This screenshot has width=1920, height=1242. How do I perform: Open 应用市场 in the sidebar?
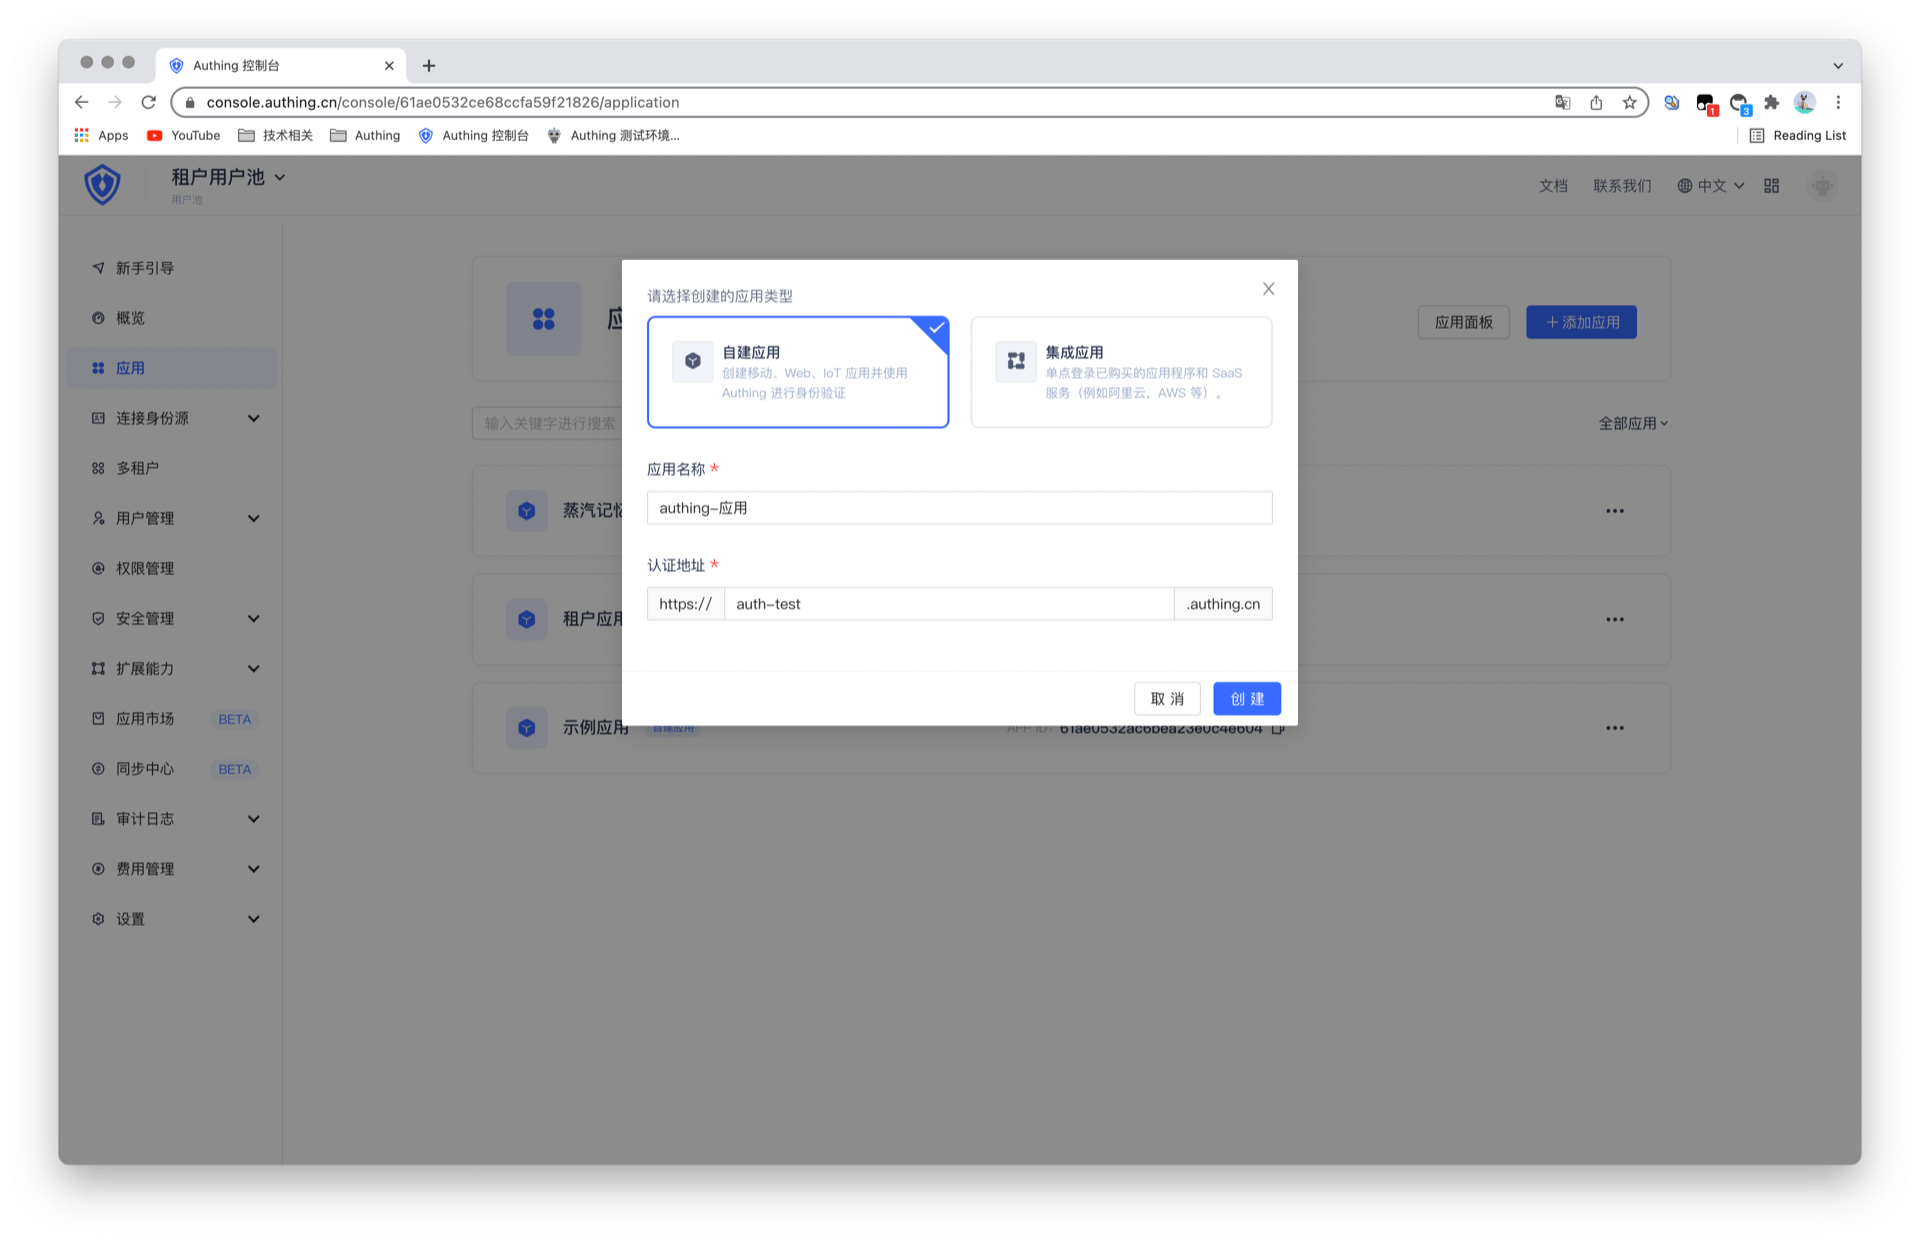coord(145,718)
